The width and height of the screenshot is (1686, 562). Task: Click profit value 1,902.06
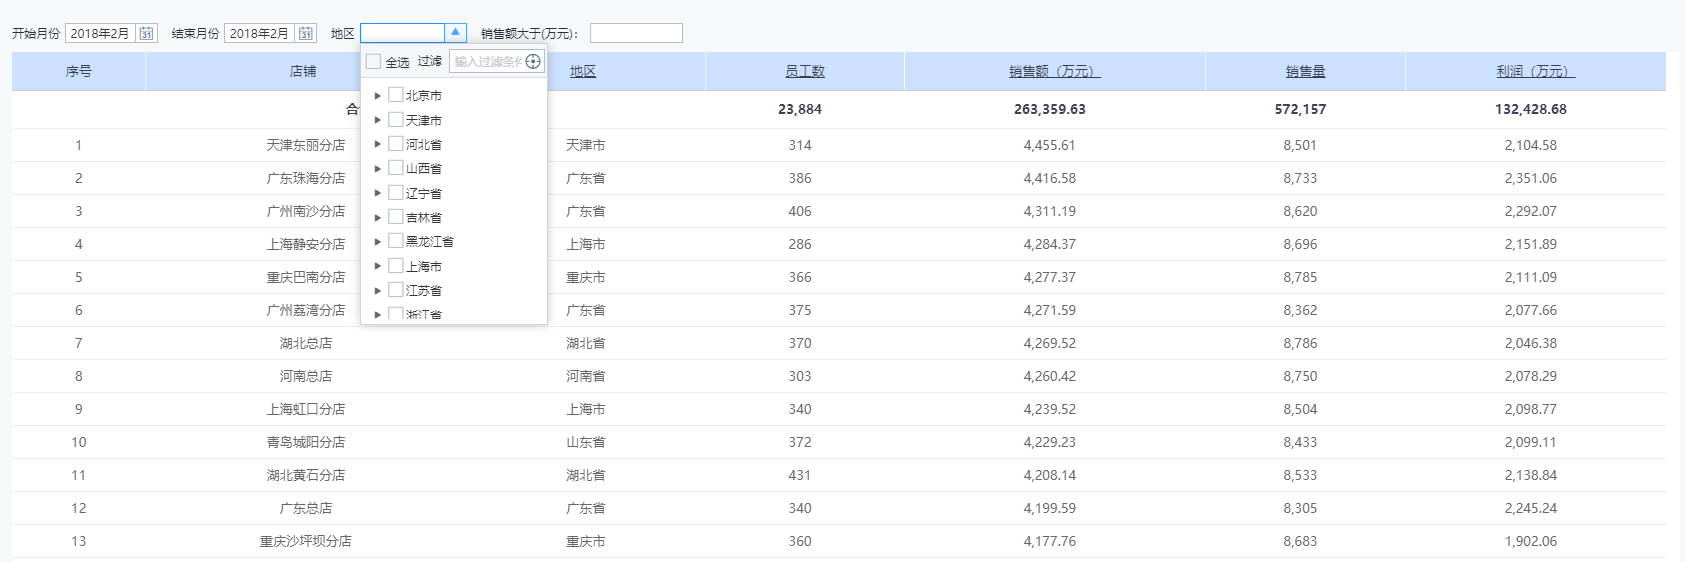[x=1531, y=541]
